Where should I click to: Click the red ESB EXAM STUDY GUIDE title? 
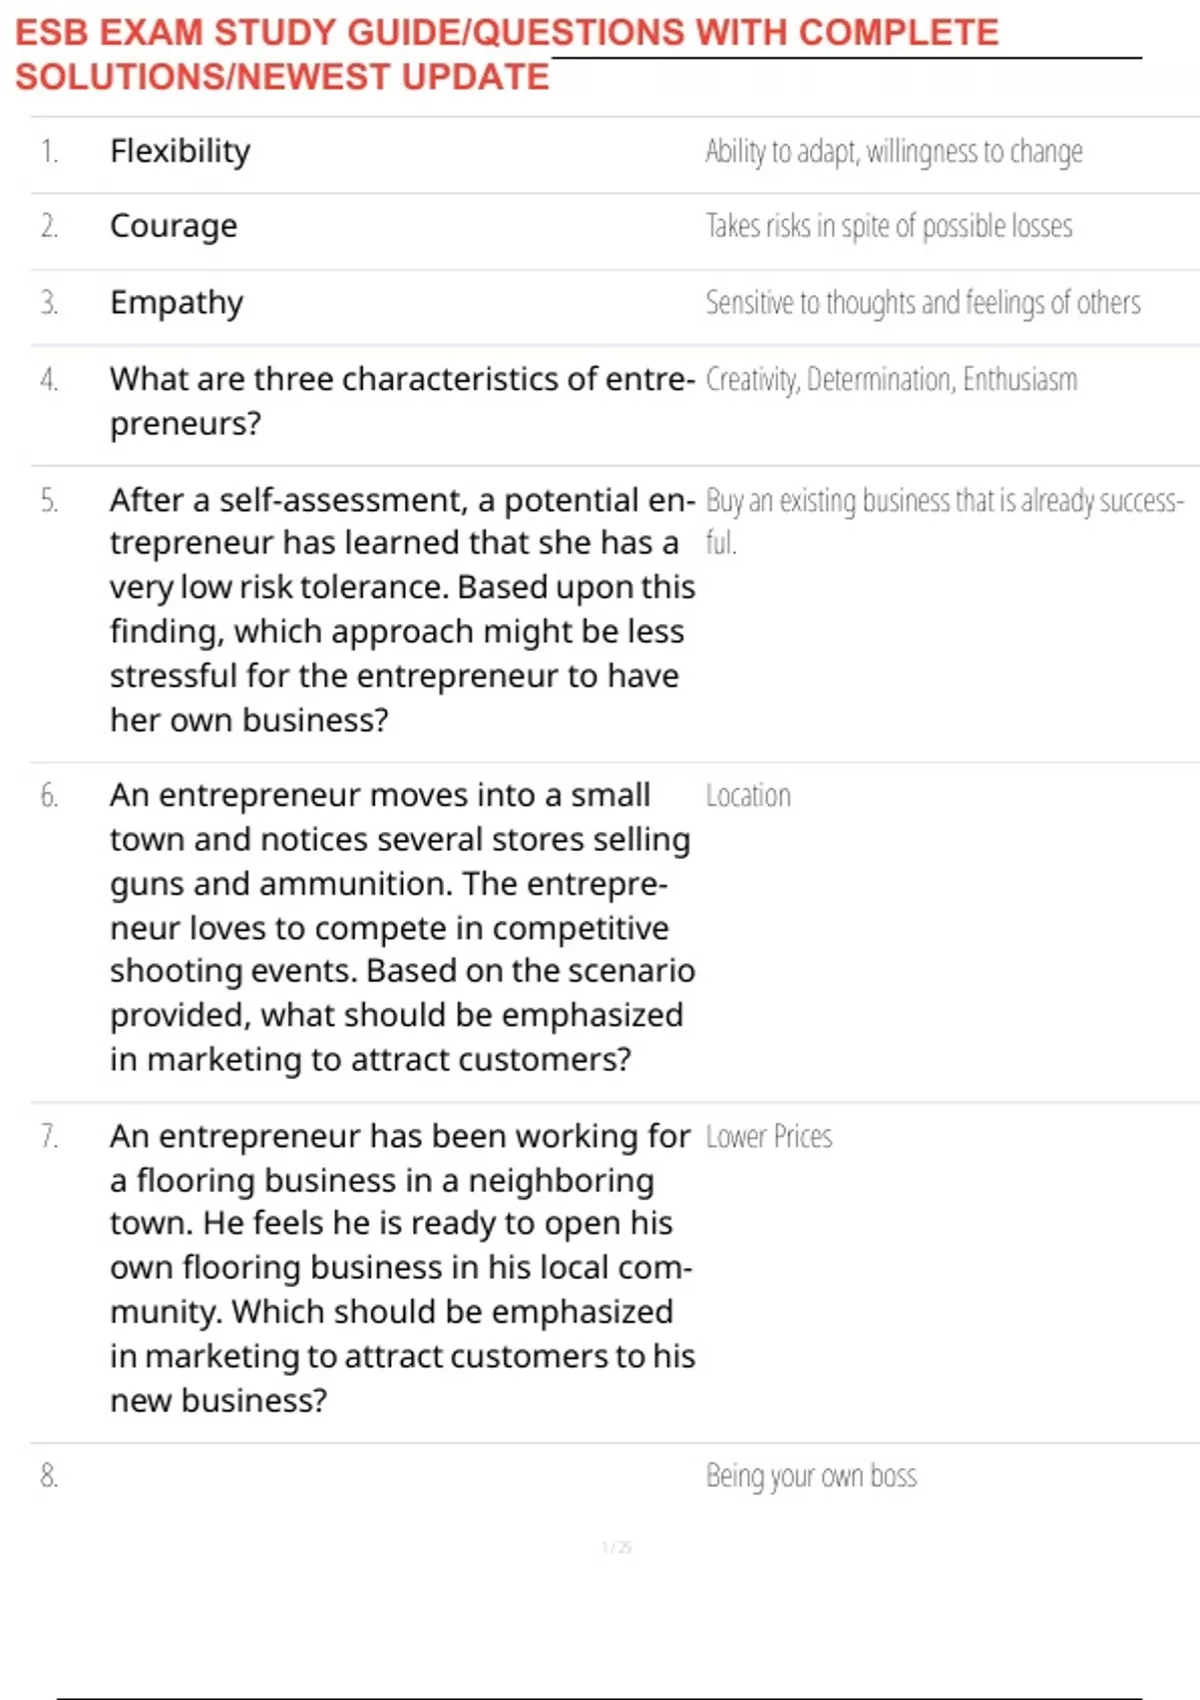click(x=506, y=33)
